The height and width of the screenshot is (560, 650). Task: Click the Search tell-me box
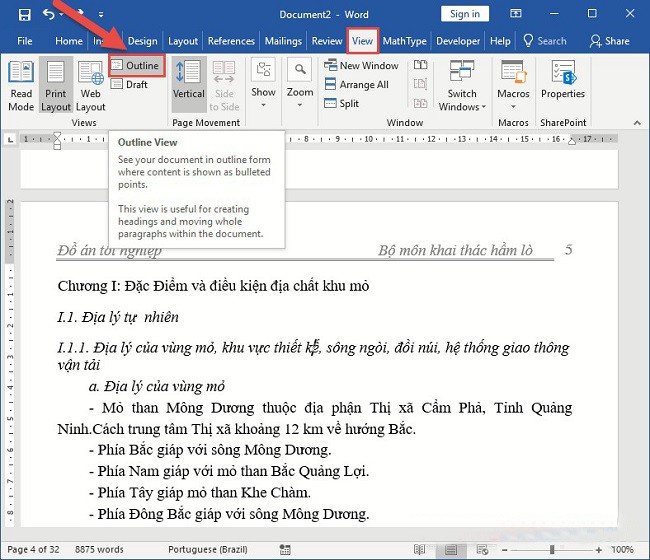tap(545, 41)
